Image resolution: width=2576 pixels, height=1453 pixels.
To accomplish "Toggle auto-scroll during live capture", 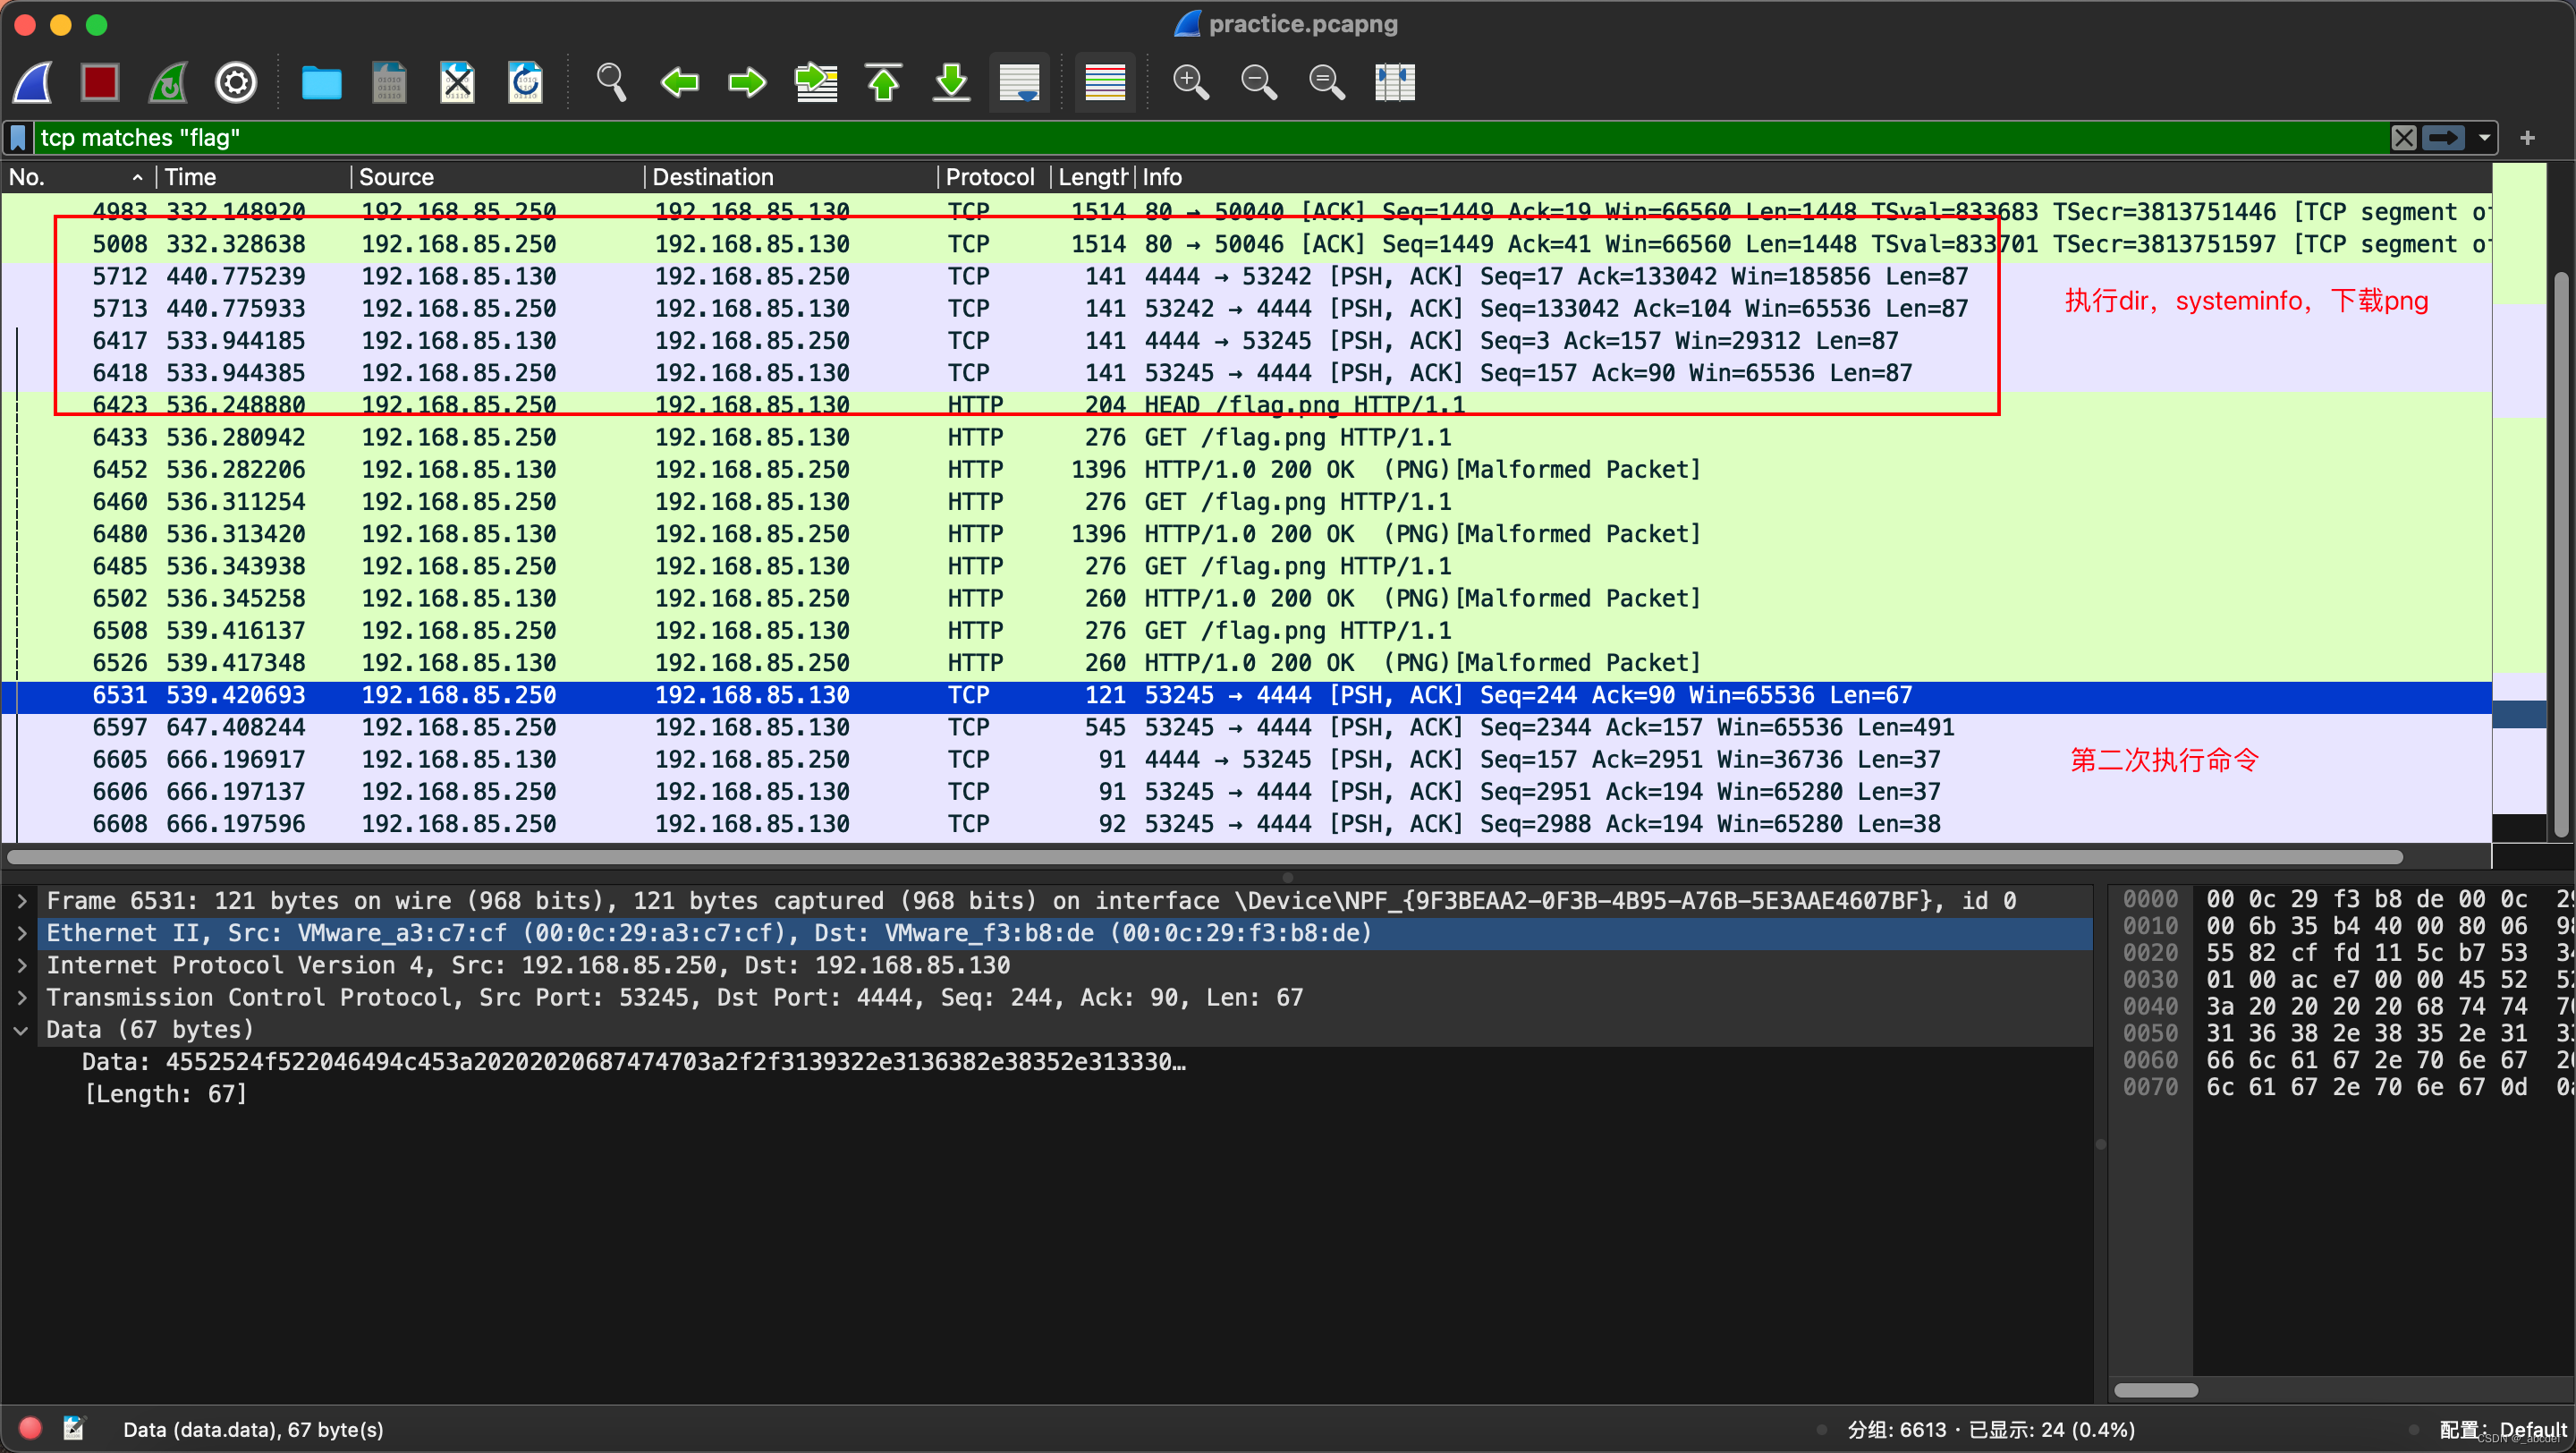I will (x=1019, y=82).
